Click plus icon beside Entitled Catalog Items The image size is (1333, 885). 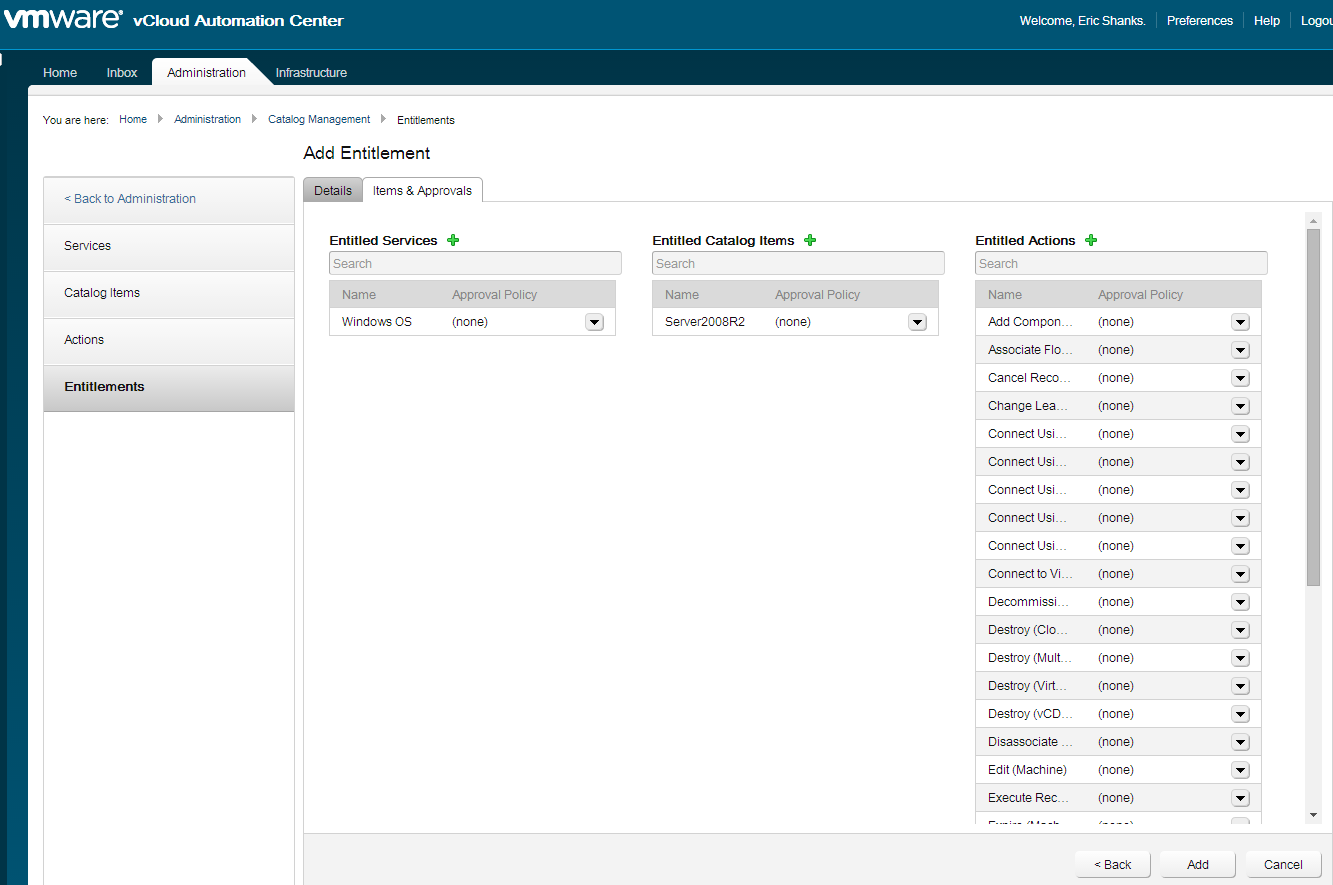coord(810,240)
